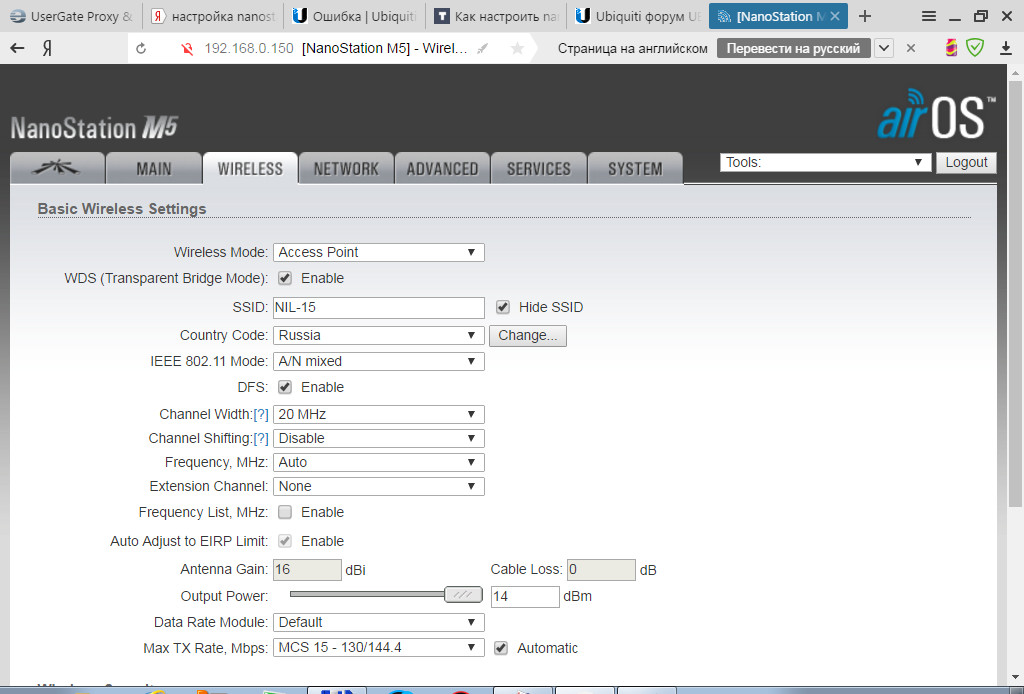Expand translation options arrow next to Перевести
Screen dimensions: 1024x694
point(884,48)
